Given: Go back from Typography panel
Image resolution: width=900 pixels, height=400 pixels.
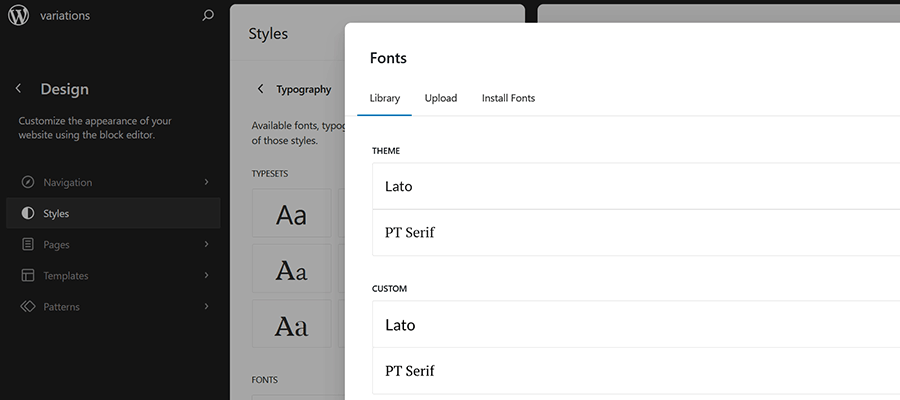Looking at the screenshot, I should point(261,89).
